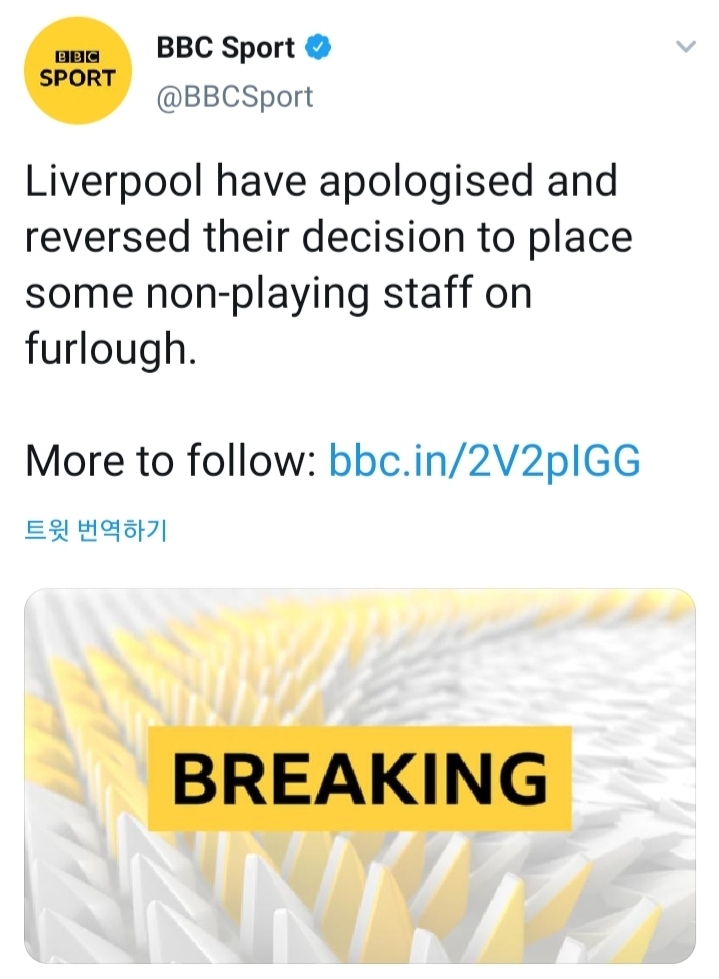Screen dimensions: 719x979
Task: Click the @BBCSport handle
Action: pyautogui.click(x=235, y=97)
